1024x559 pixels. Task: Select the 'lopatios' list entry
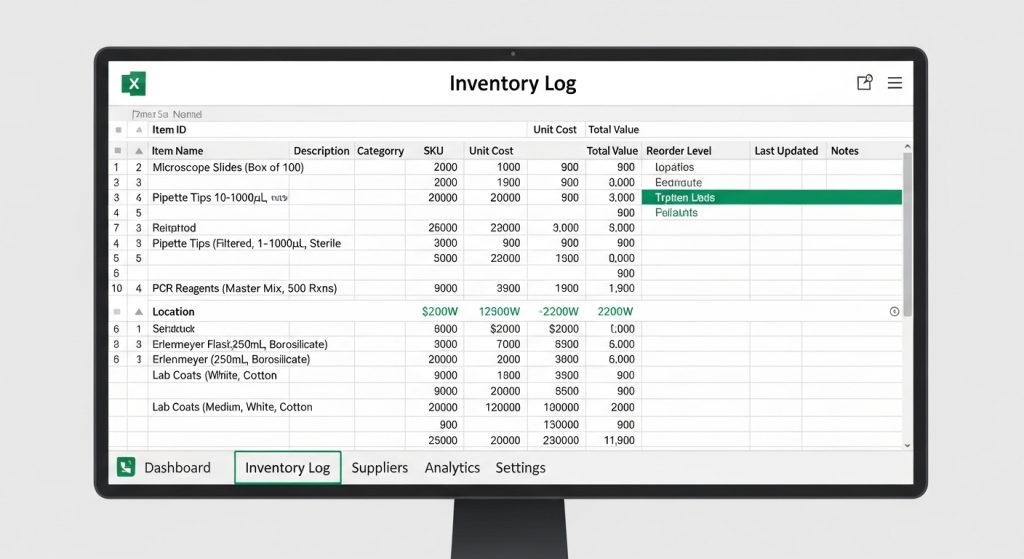pyautogui.click(x=675, y=167)
